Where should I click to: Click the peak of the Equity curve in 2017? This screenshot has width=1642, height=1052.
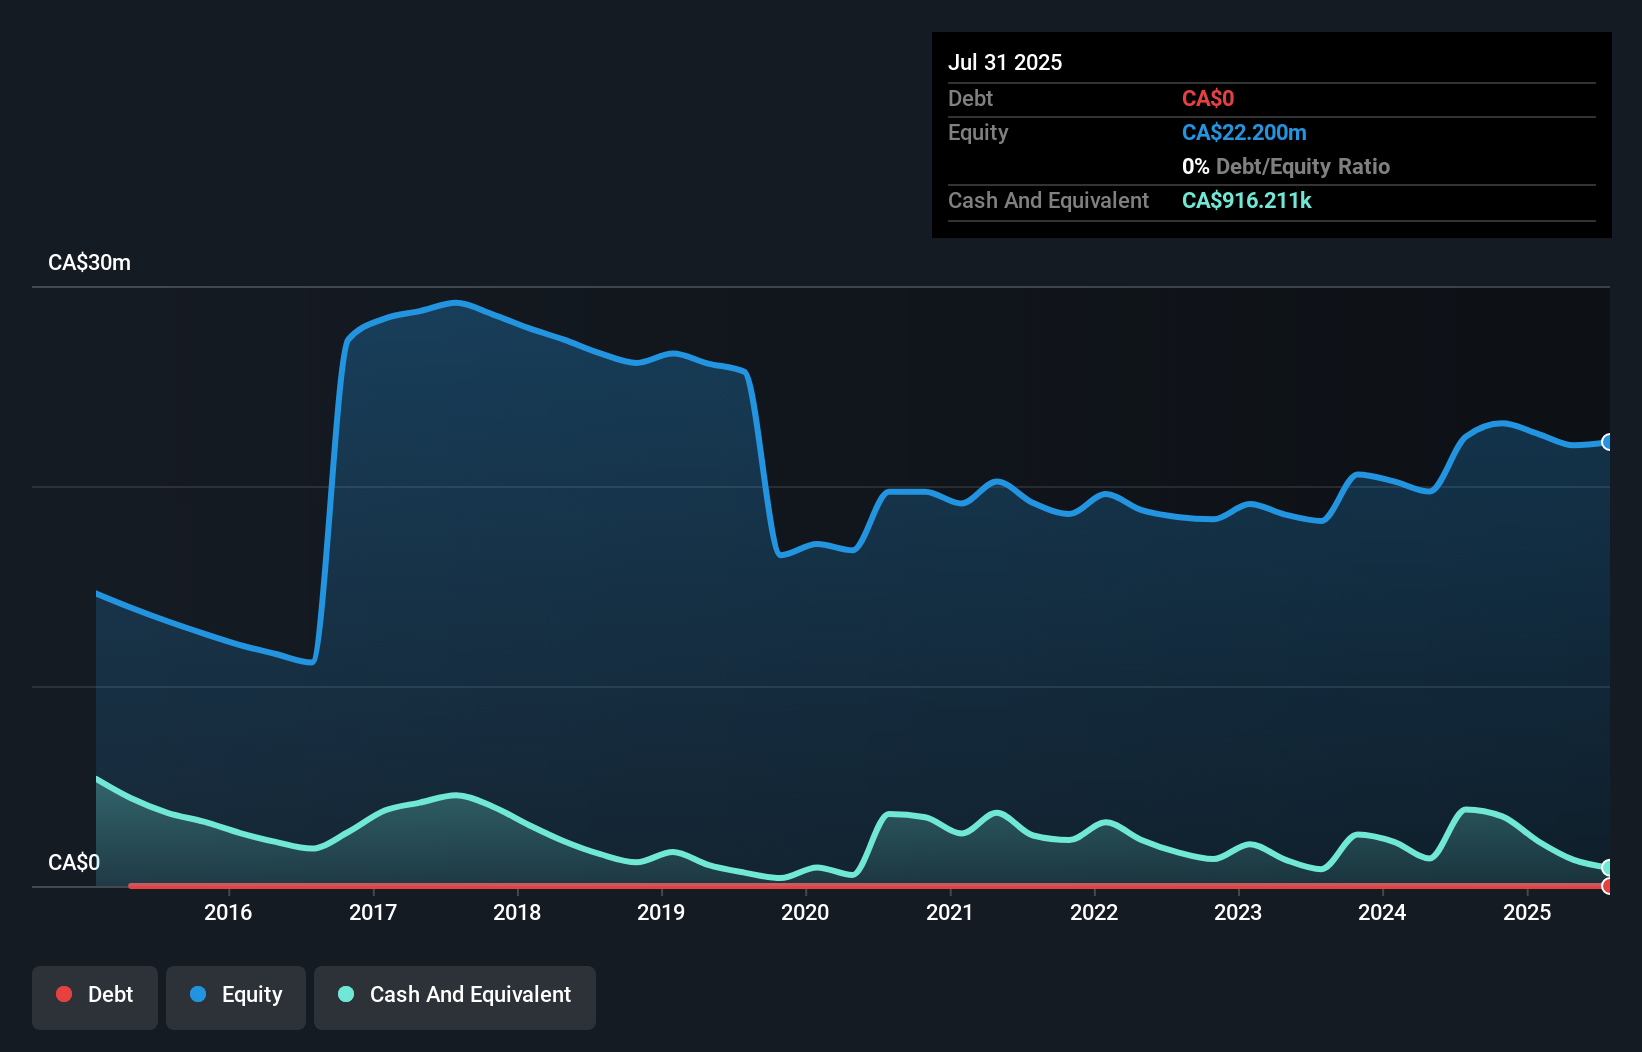click(457, 303)
